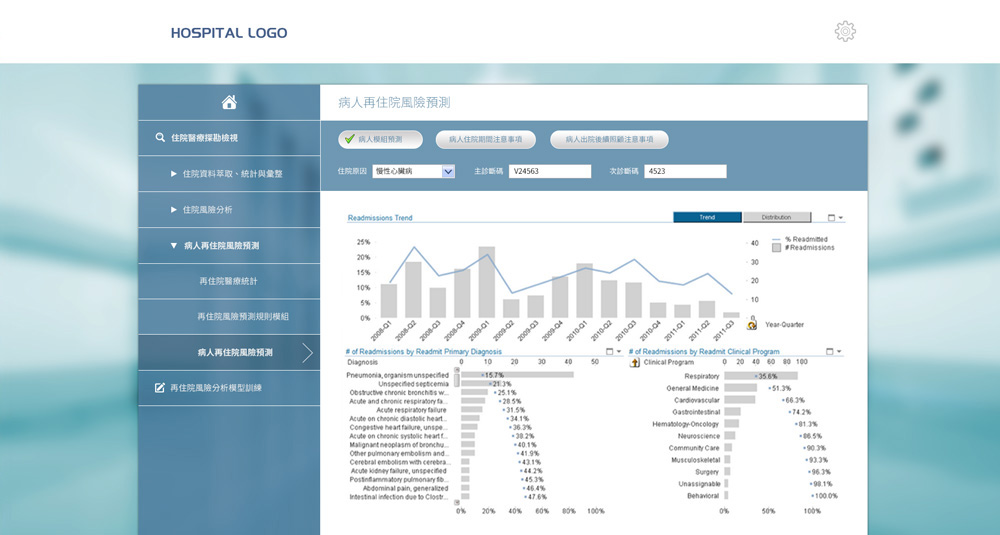1000x535 pixels.
Task: Click the Cardiovascular bar
Action: [740, 400]
